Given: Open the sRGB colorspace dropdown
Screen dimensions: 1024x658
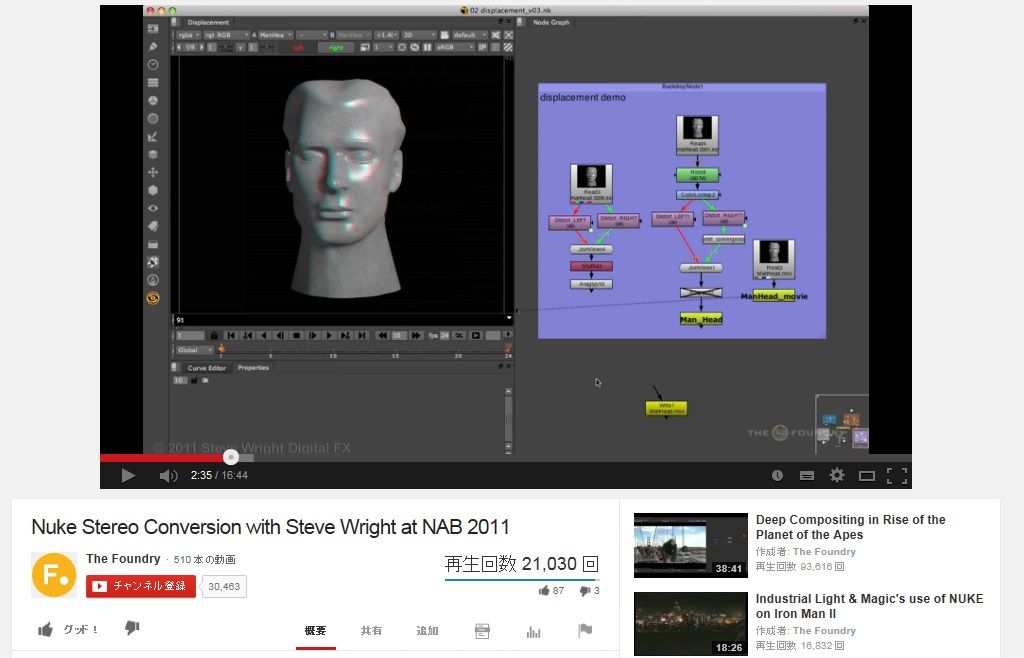Looking at the screenshot, I should (454, 47).
